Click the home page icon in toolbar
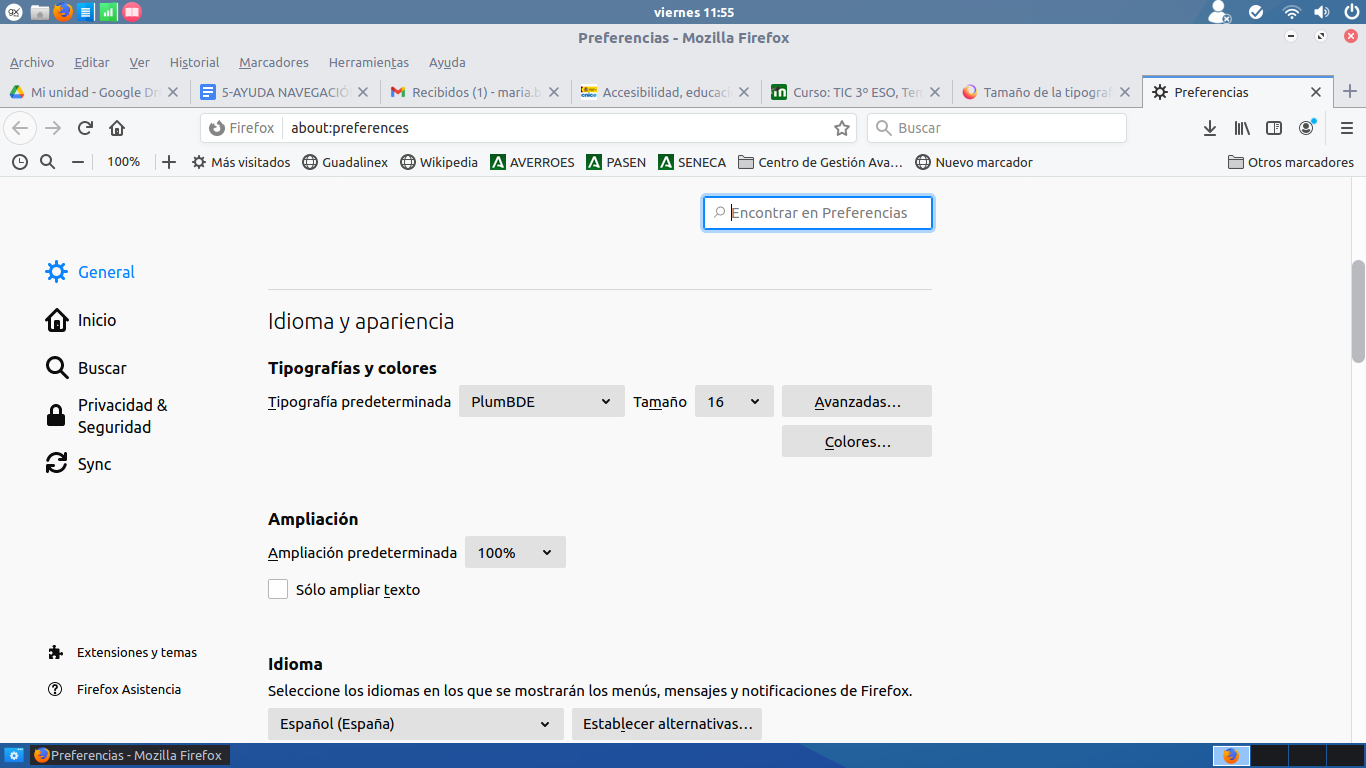Viewport: 1366px width, 768px height. (117, 128)
